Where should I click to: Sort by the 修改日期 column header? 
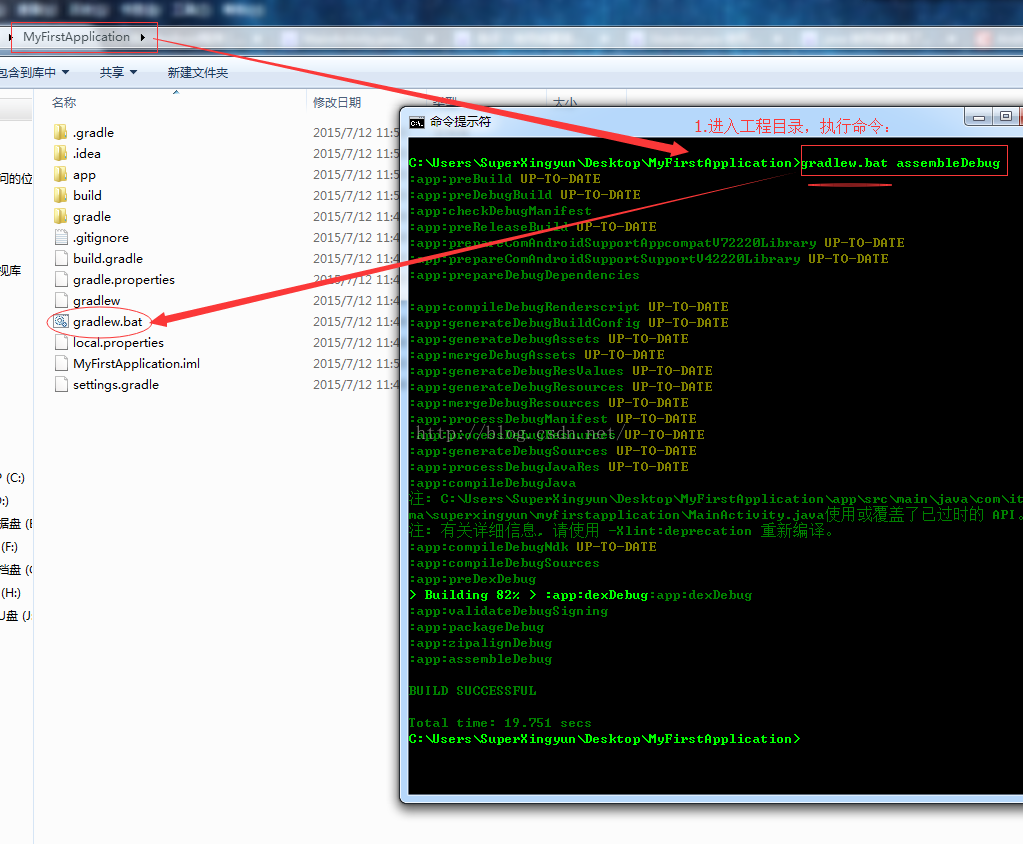coord(337,102)
